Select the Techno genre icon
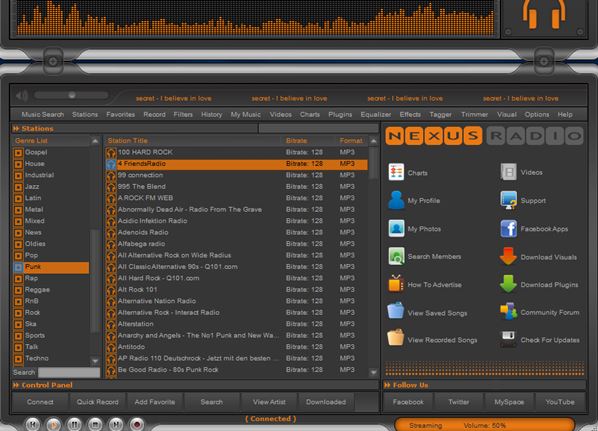Image resolution: width=598 pixels, height=431 pixels. tap(18, 359)
